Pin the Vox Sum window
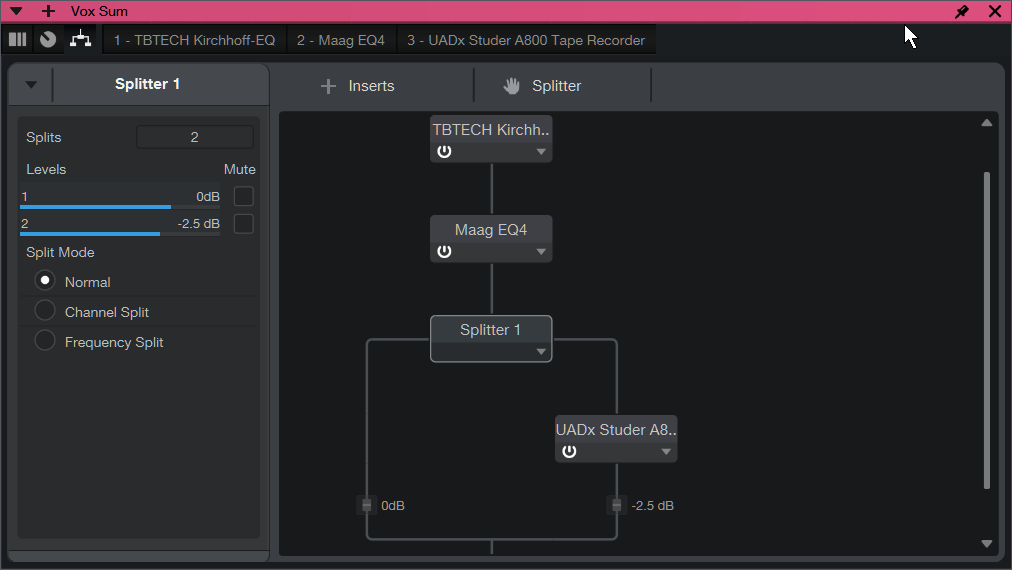This screenshot has width=1012, height=570. click(x=962, y=11)
